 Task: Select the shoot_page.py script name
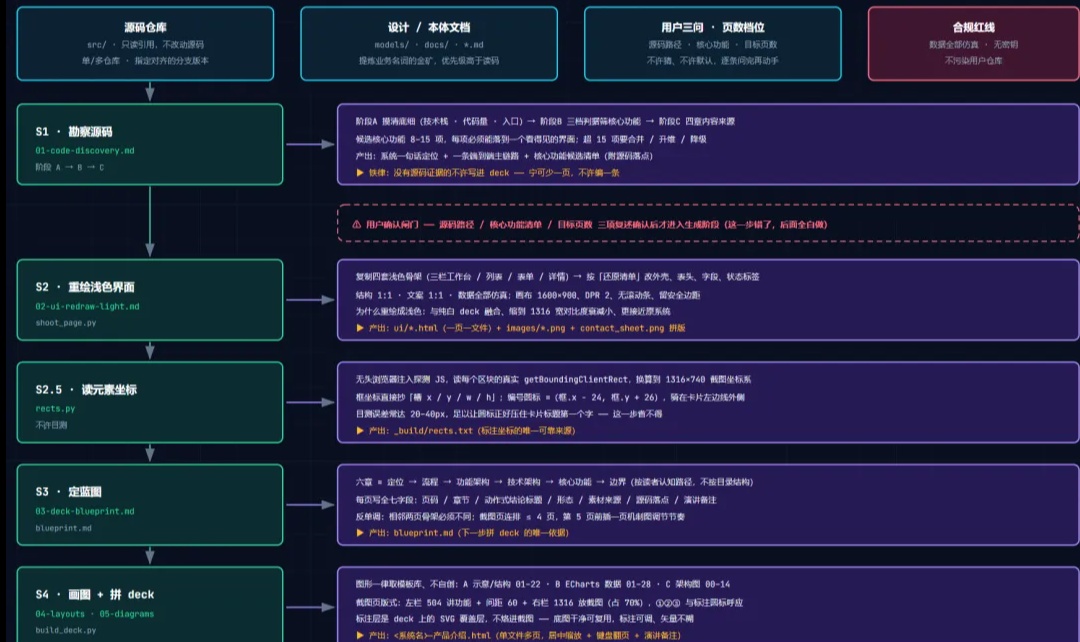(x=66, y=322)
